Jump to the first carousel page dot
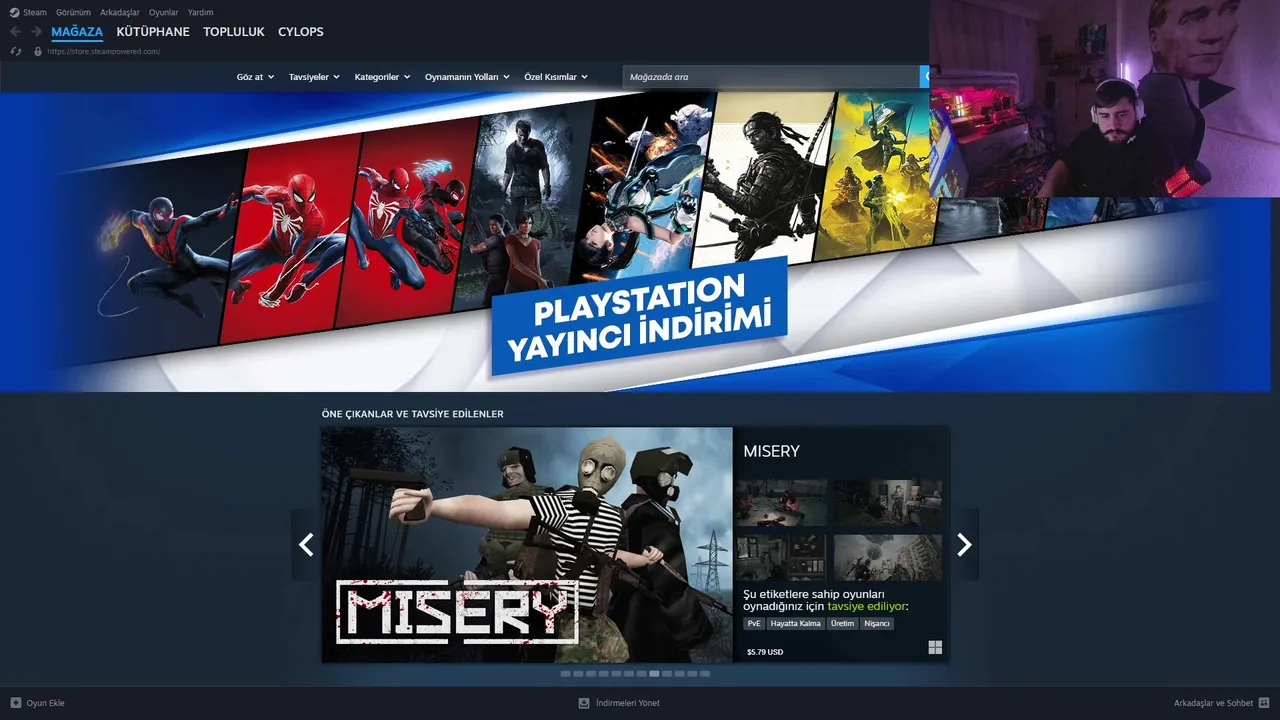This screenshot has width=1280, height=720. tap(565, 674)
